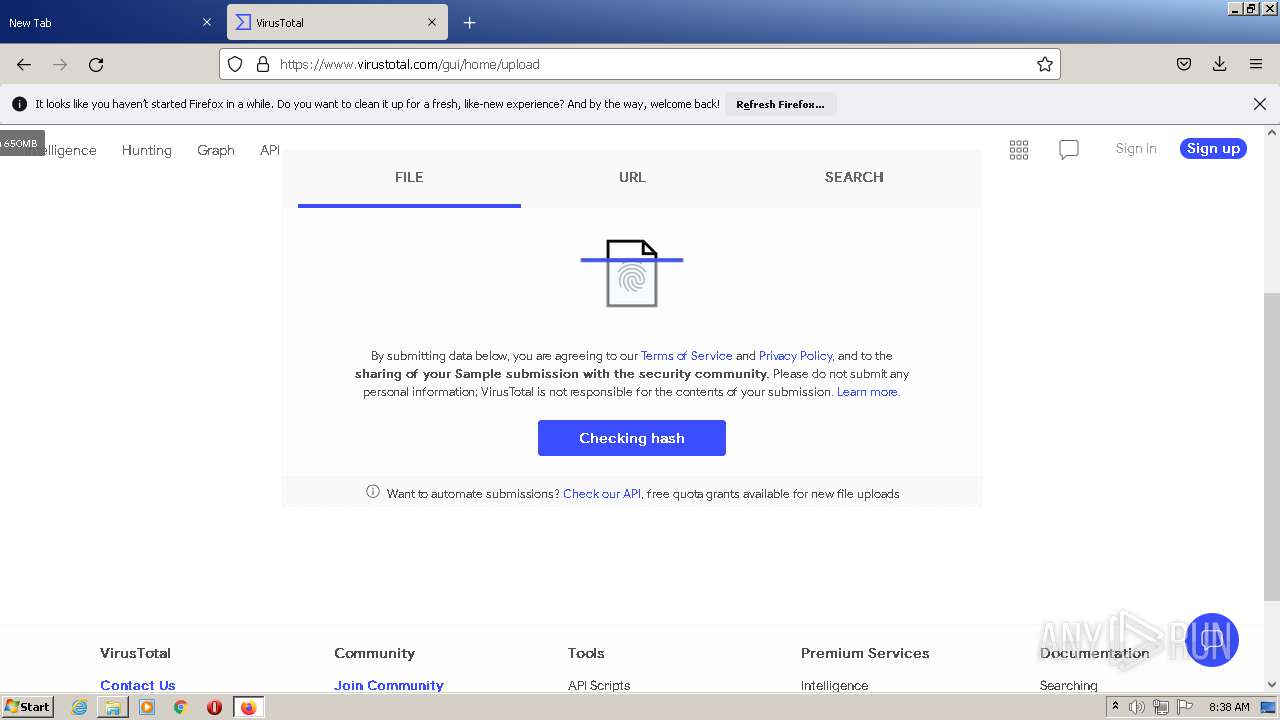Click the Checking hash button
The width and height of the screenshot is (1280, 720).
pos(632,438)
